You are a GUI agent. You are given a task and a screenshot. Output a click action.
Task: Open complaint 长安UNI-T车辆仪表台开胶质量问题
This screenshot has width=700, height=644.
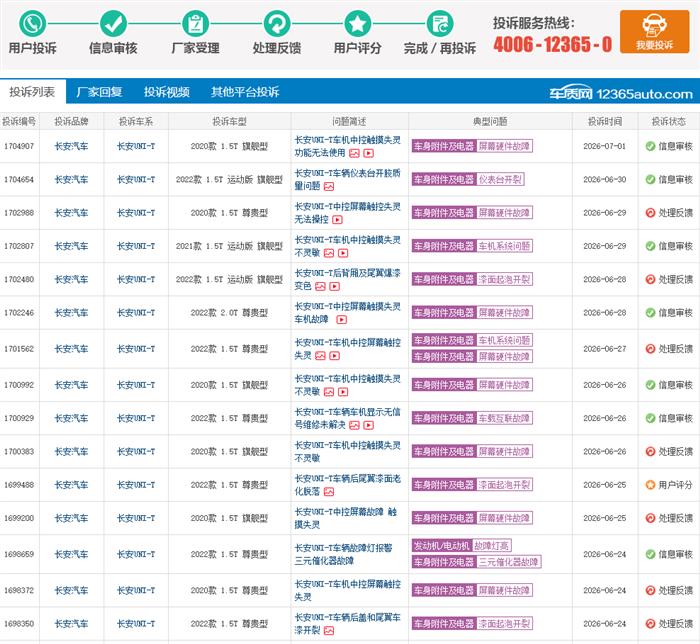pyautogui.click(x=347, y=179)
